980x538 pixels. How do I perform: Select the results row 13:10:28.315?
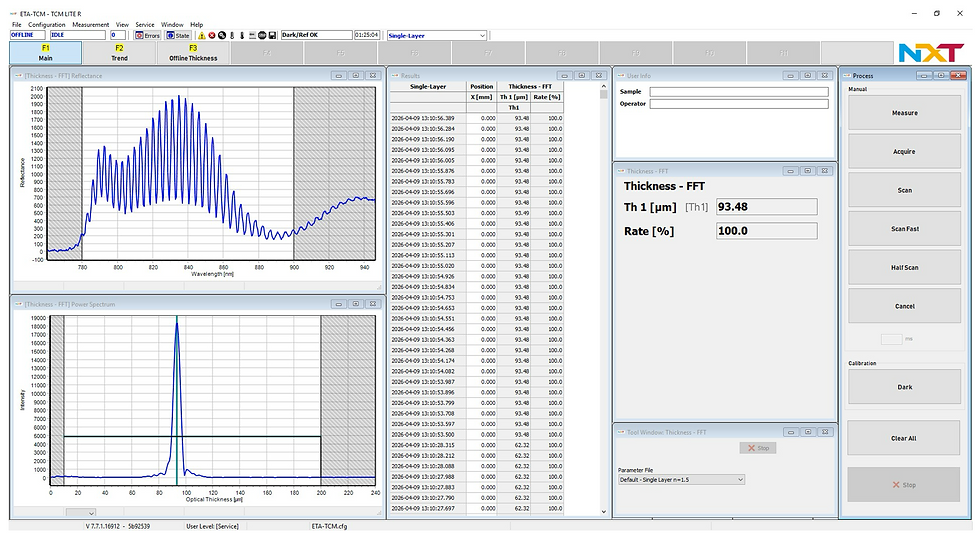point(476,446)
